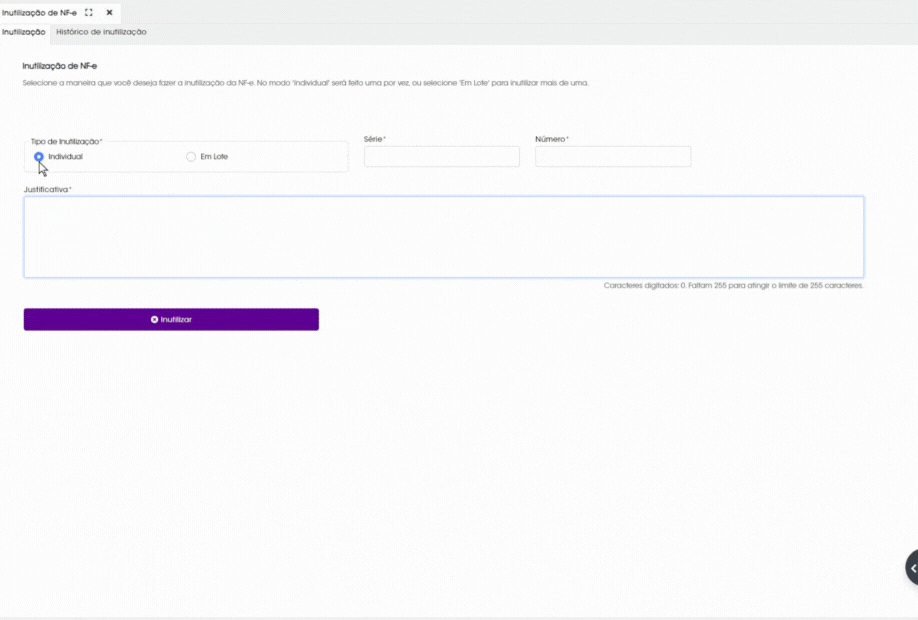This screenshot has width=918, height=620.
Task: Click the Tipo de Inutilização label
Action: (x=66, y=142)
